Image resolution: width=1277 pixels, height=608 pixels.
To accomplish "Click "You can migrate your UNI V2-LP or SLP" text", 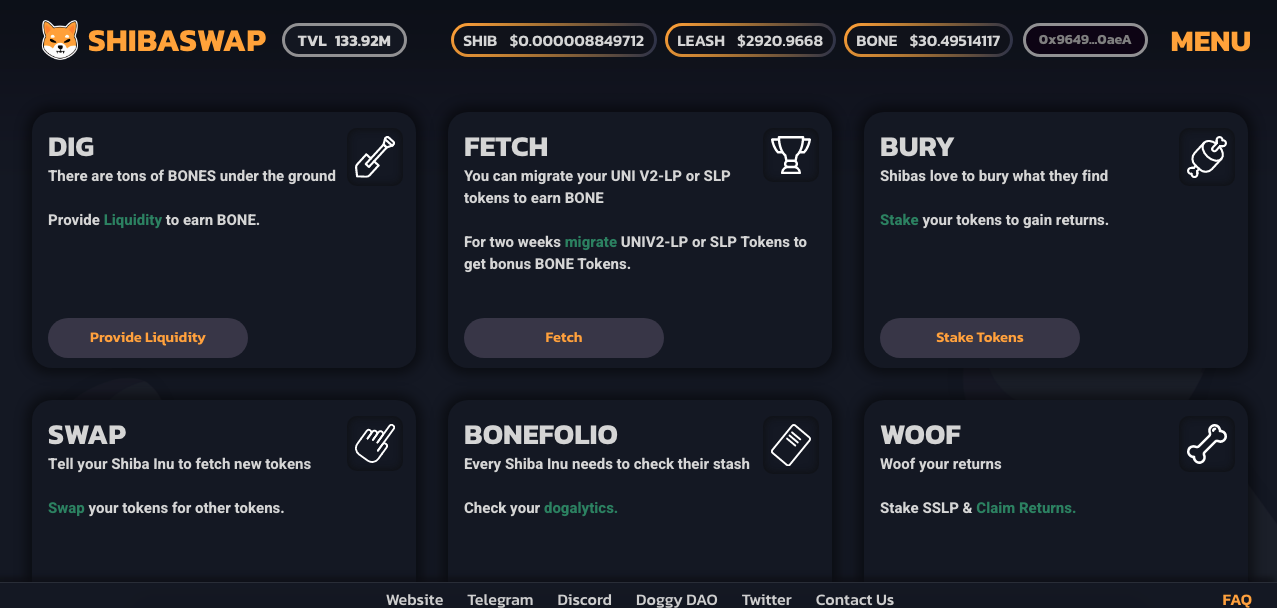I will tap(597, 176).
